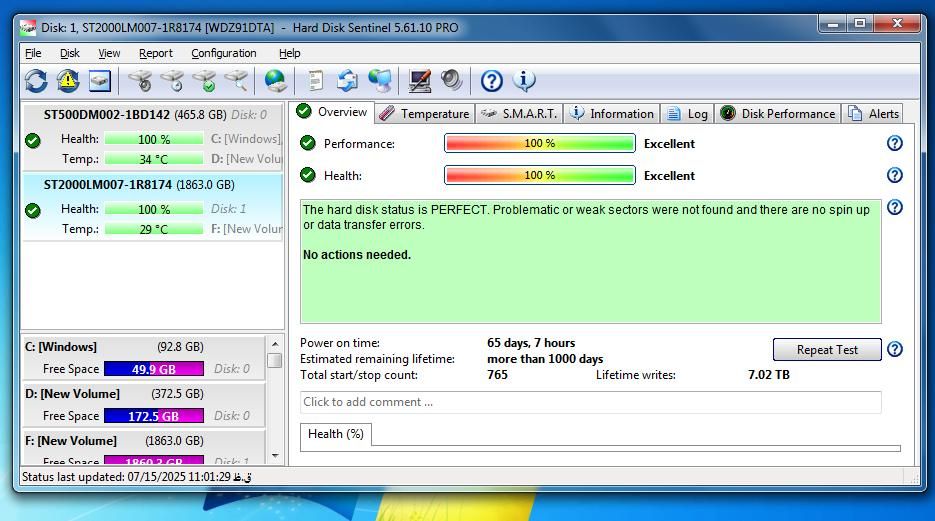Click the green check icon beside ST2000LM007 disk
The height and width of the screenshot is (521, 935).
pyautogui.click(x=33, y=210)
